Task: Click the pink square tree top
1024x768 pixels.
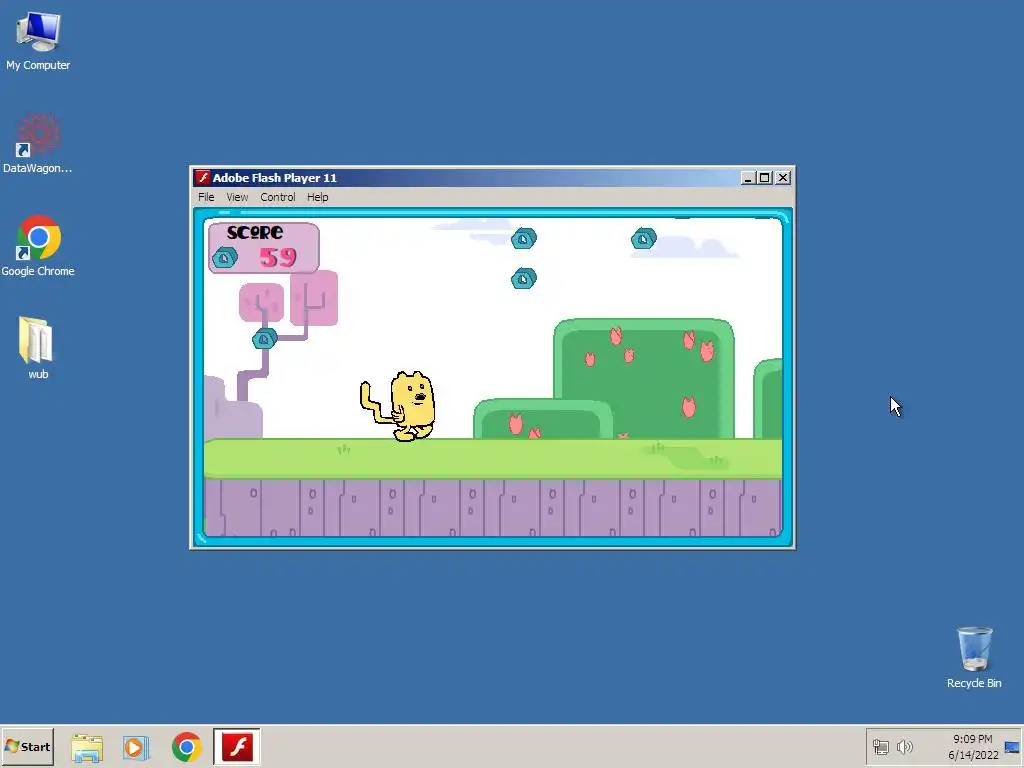Action: click(x=313, y=298)
